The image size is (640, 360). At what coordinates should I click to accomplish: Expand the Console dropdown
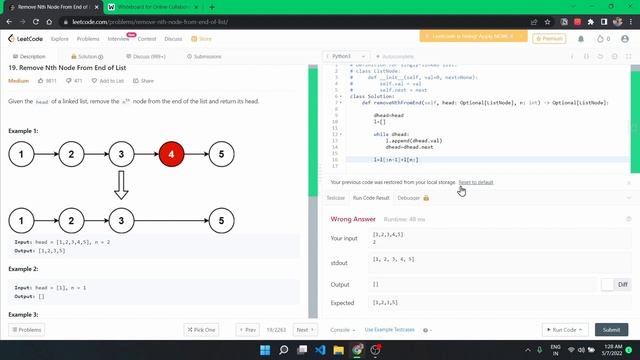click(x=342, y=330)
